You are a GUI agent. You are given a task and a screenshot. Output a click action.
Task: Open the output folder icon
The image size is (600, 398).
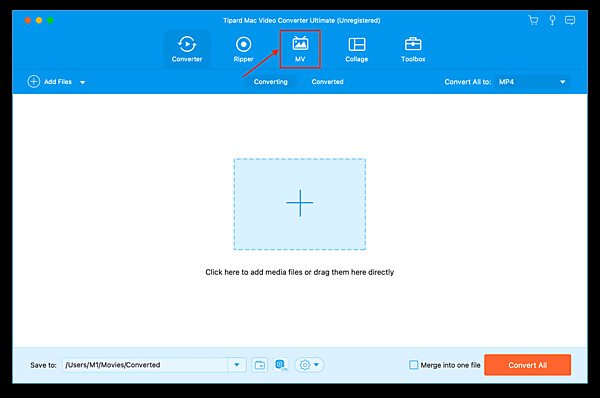point(260,365)
